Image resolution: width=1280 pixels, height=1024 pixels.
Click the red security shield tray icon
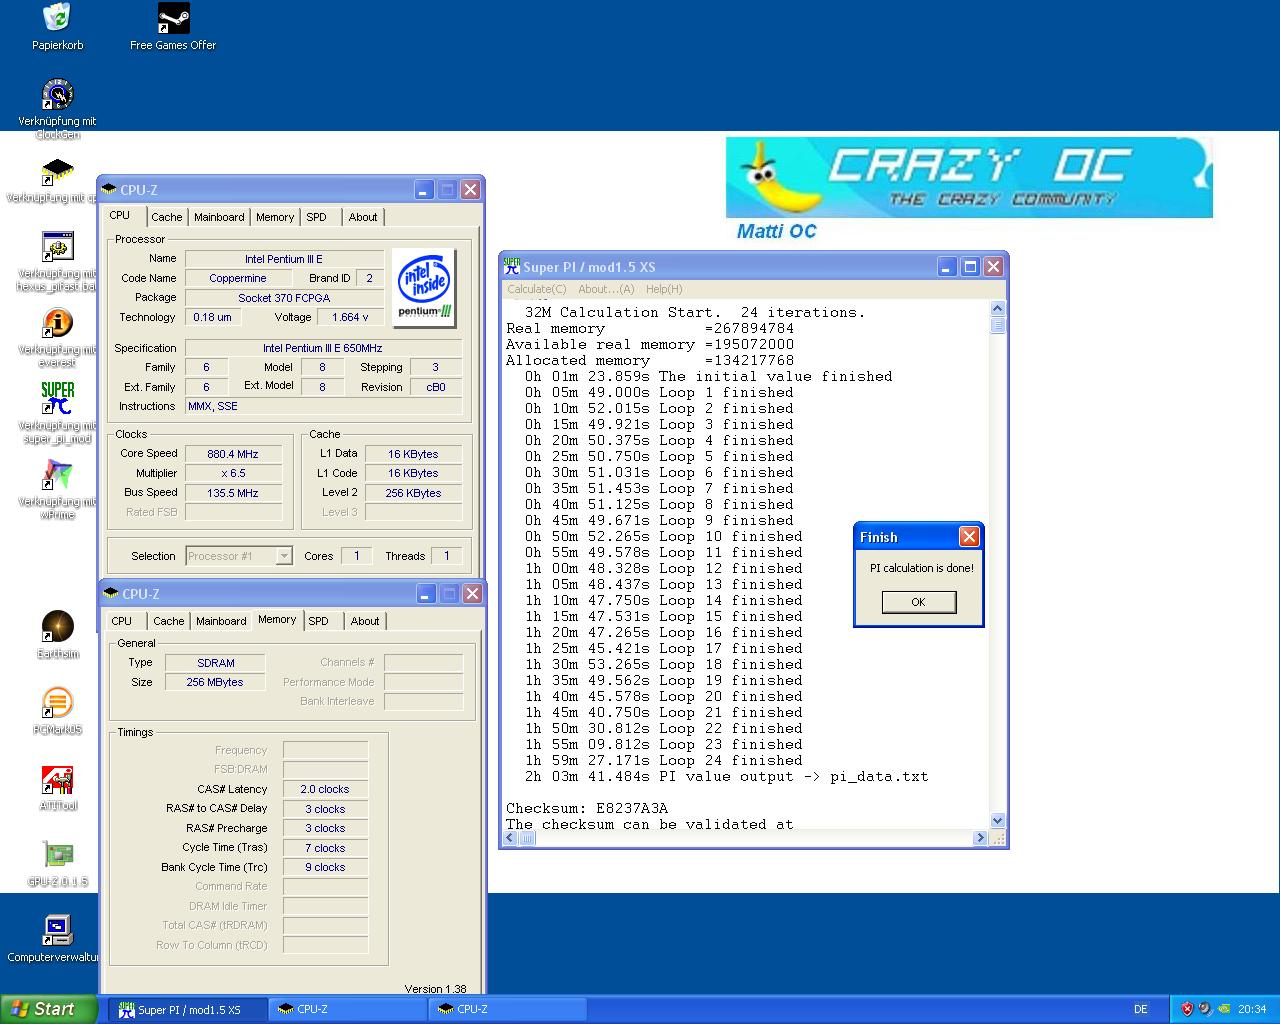click(1187, 1009)
